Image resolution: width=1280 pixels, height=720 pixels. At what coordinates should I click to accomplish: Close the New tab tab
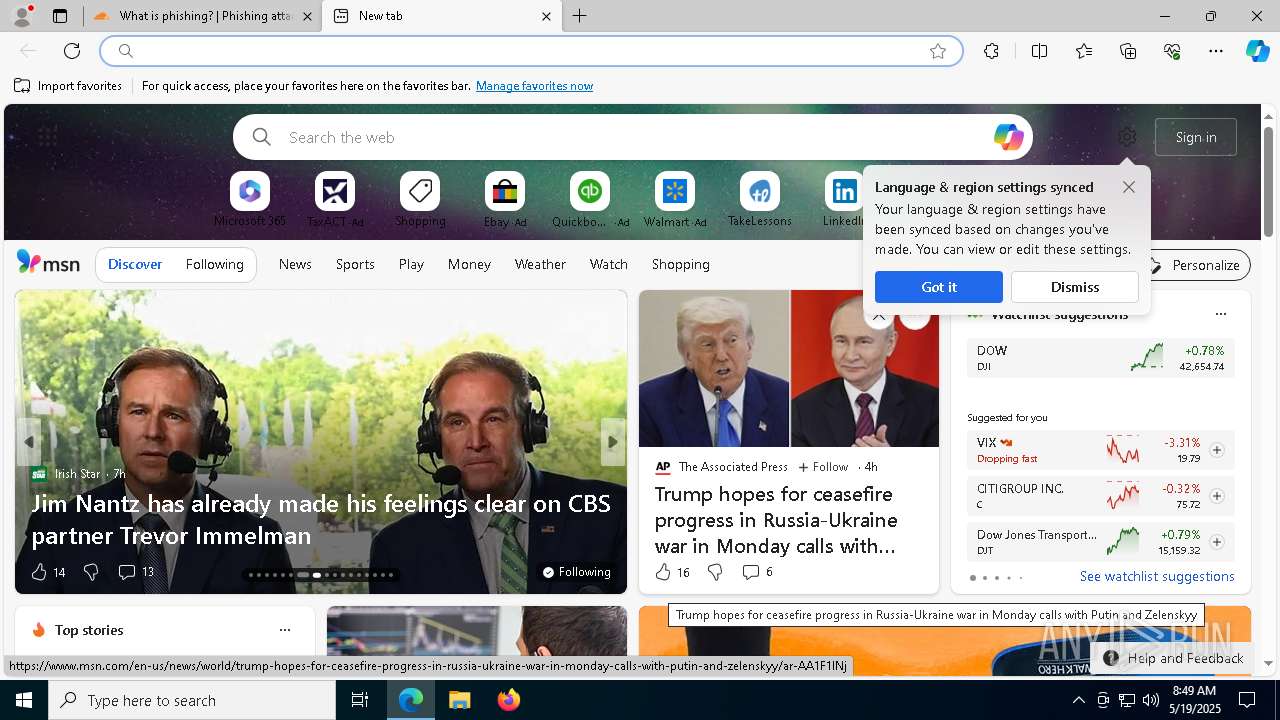(x=546, y=16)
